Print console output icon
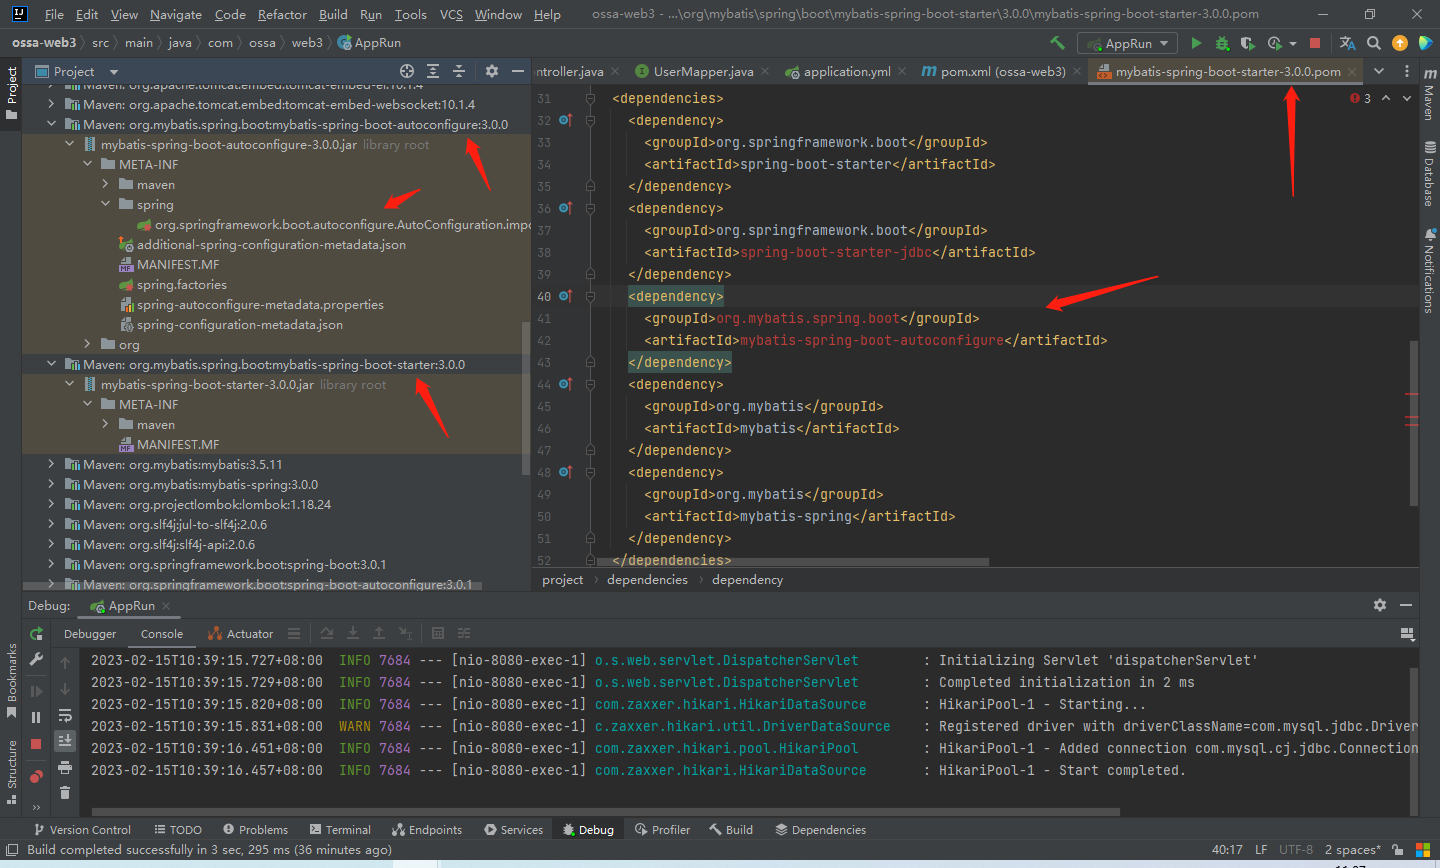1440x868 pixels. pyautogui.click(x=65, y=767)
